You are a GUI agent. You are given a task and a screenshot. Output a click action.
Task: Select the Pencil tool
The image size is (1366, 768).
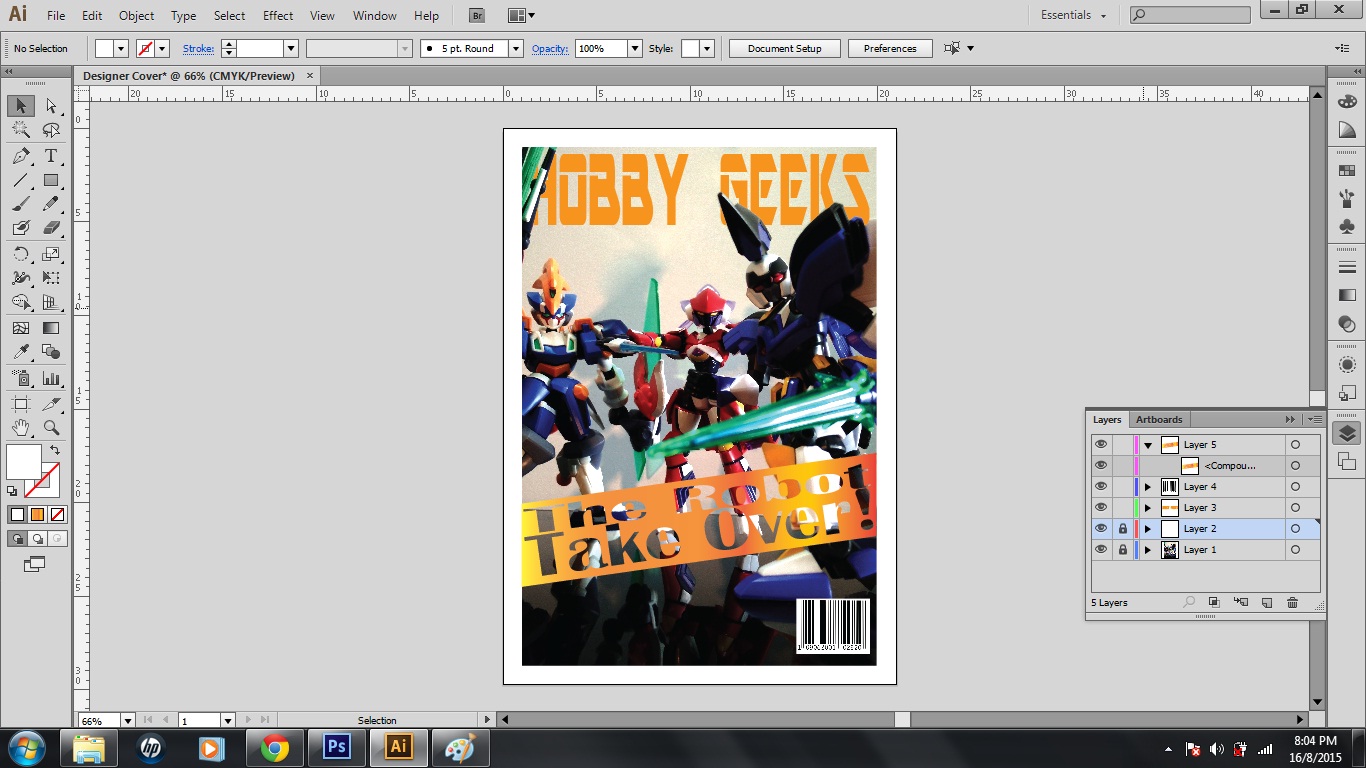(x=51, y=204)
